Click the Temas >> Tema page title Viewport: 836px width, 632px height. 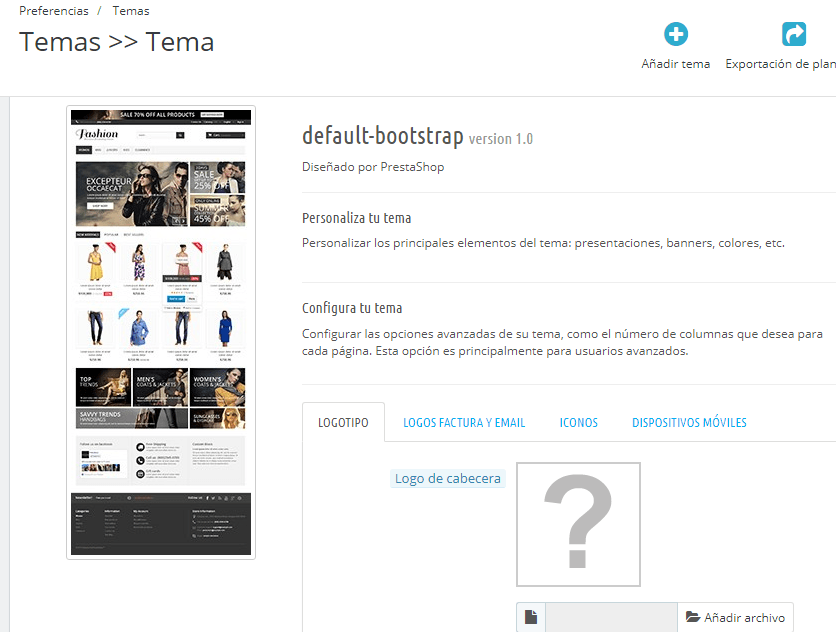point(117,42)
